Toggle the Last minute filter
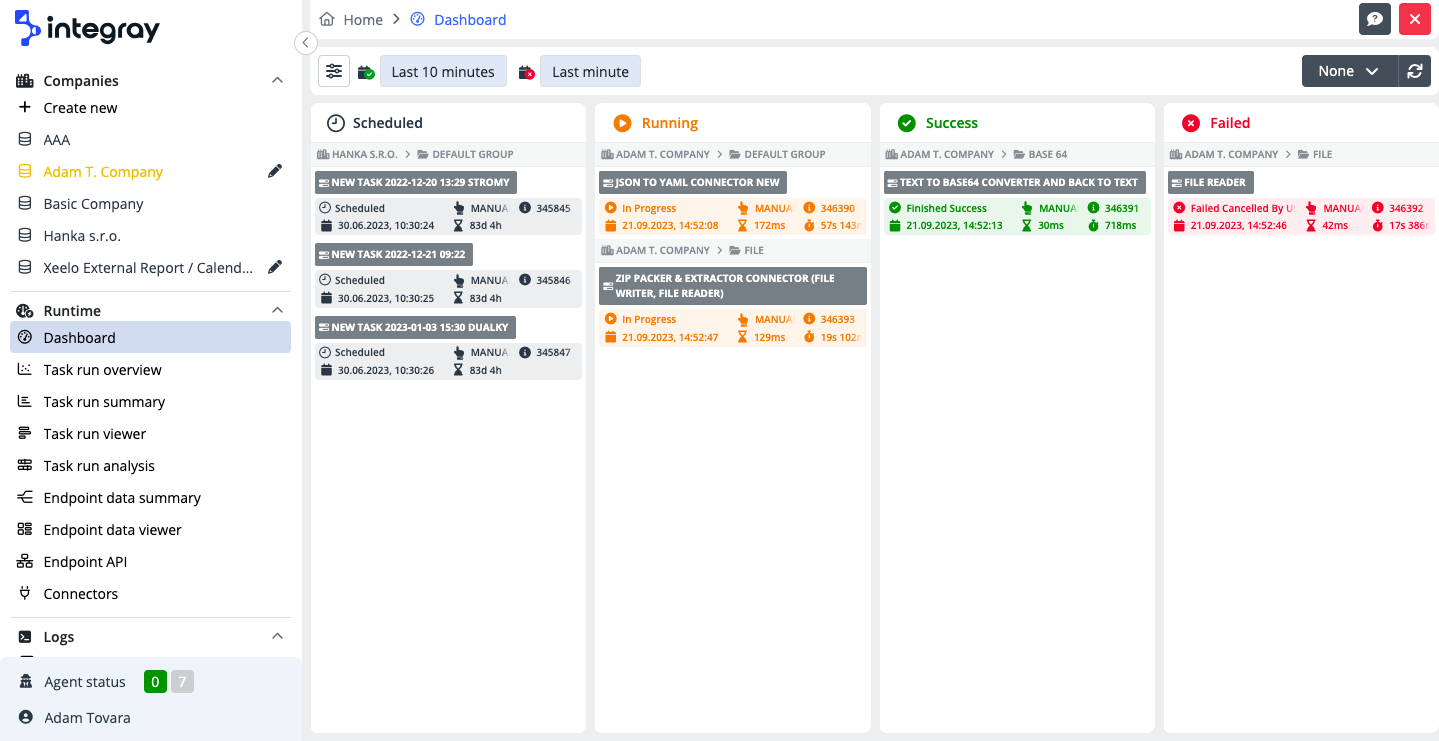This screenshot has width=1439, height=741. 590,72
